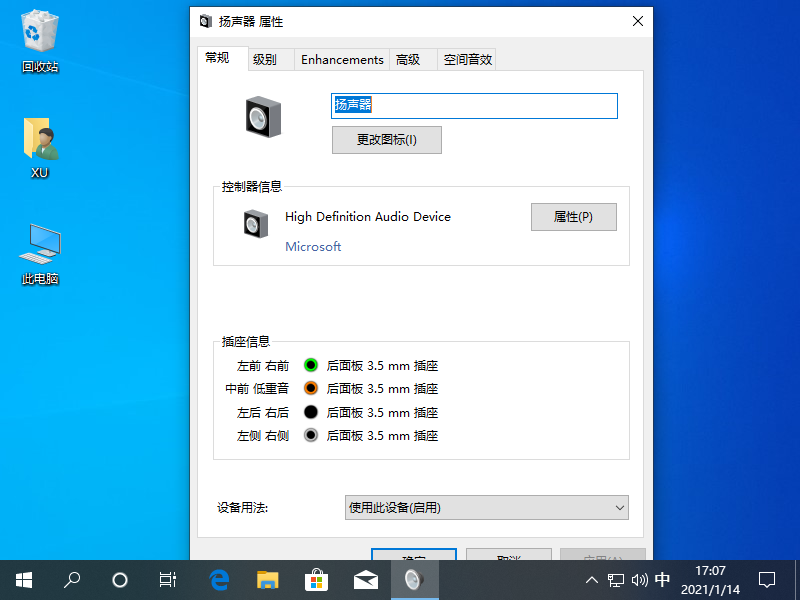800x600 pixels.
Task: Open the Mail app from the taskbar
Action: [x=366, y=580]
